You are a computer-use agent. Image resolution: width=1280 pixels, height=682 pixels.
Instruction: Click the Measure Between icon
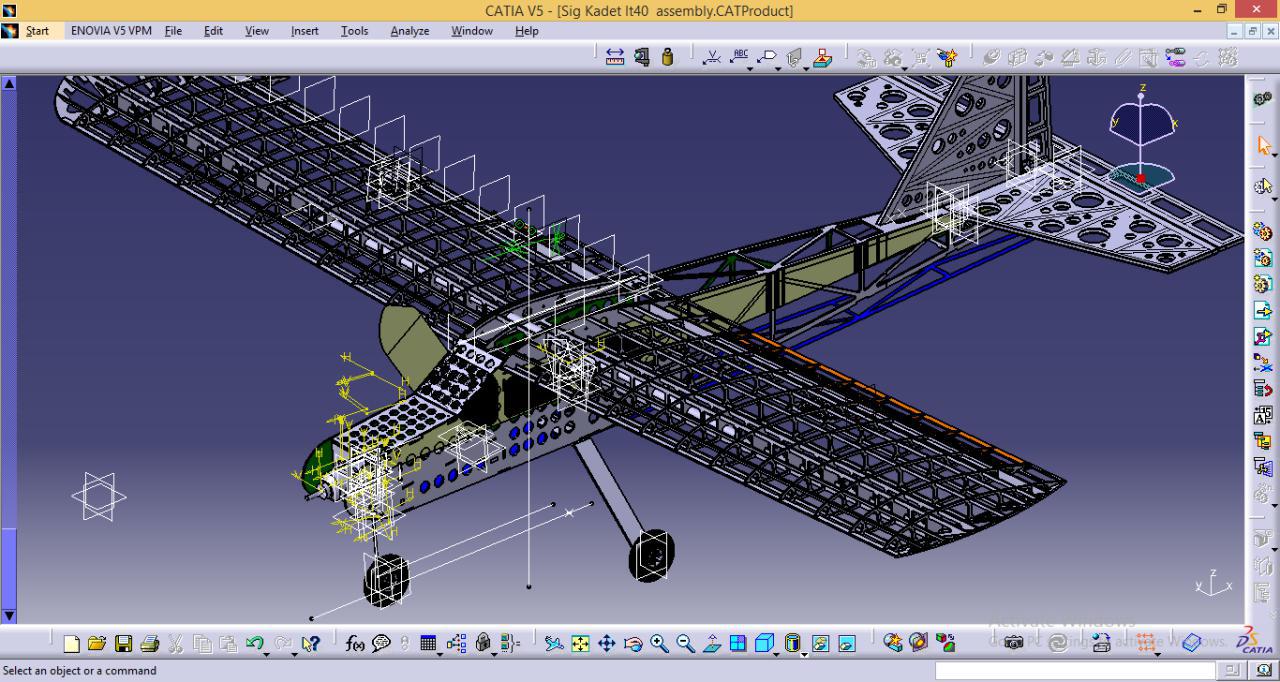coord(615,58)
